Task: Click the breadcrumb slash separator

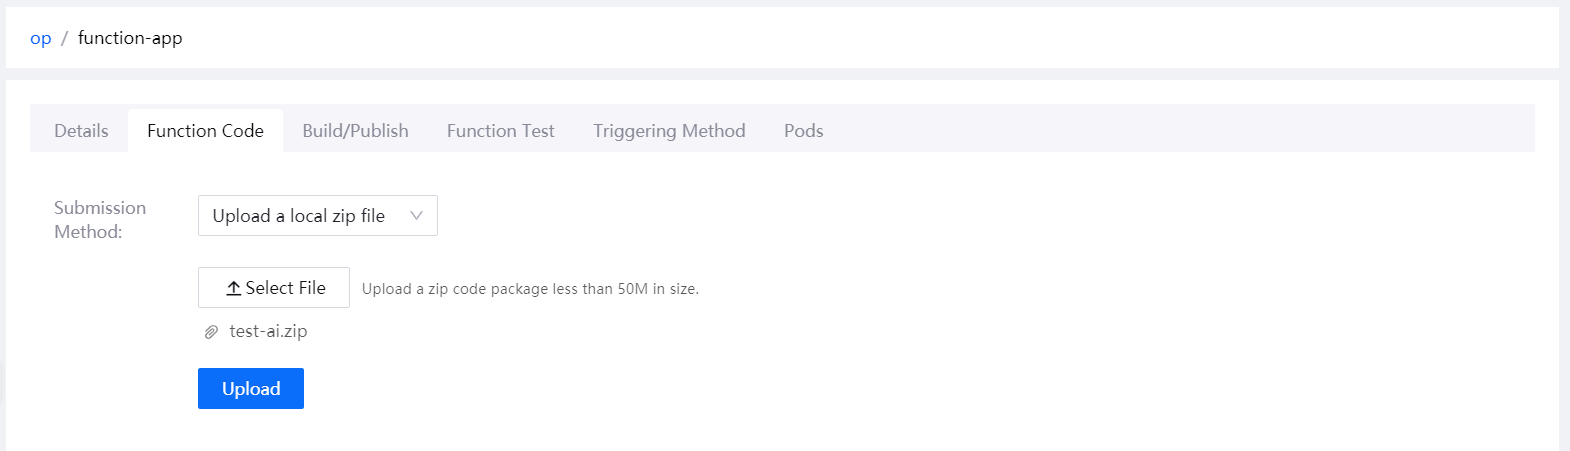Action: point(64,38)
